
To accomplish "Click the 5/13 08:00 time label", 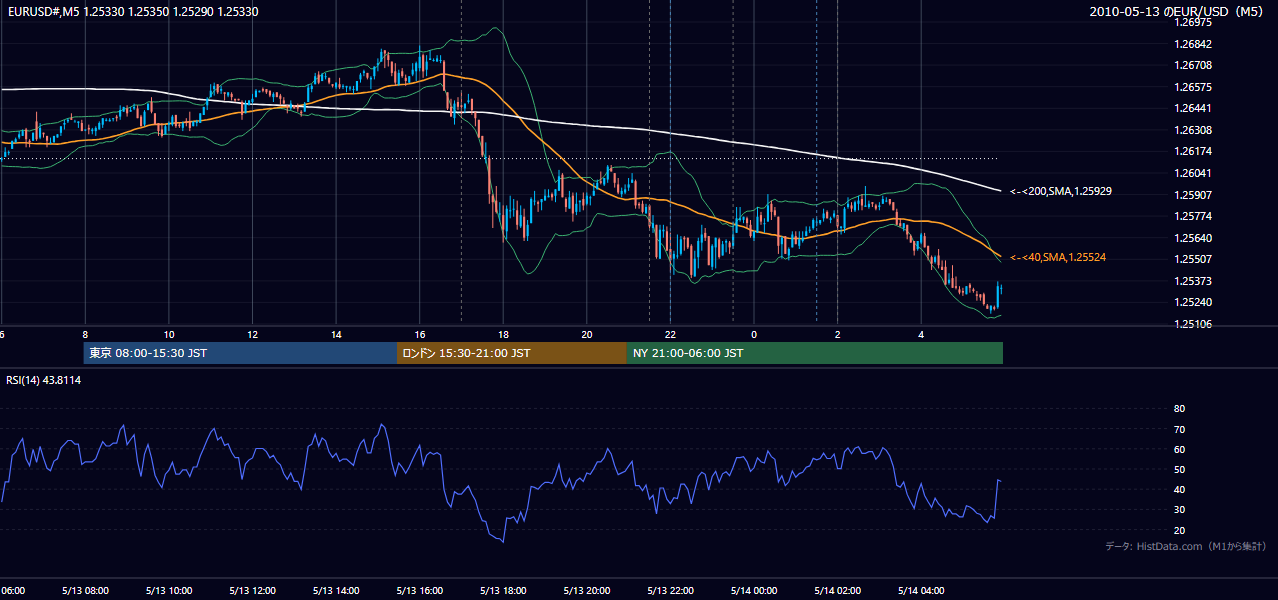I will (85, 590).
